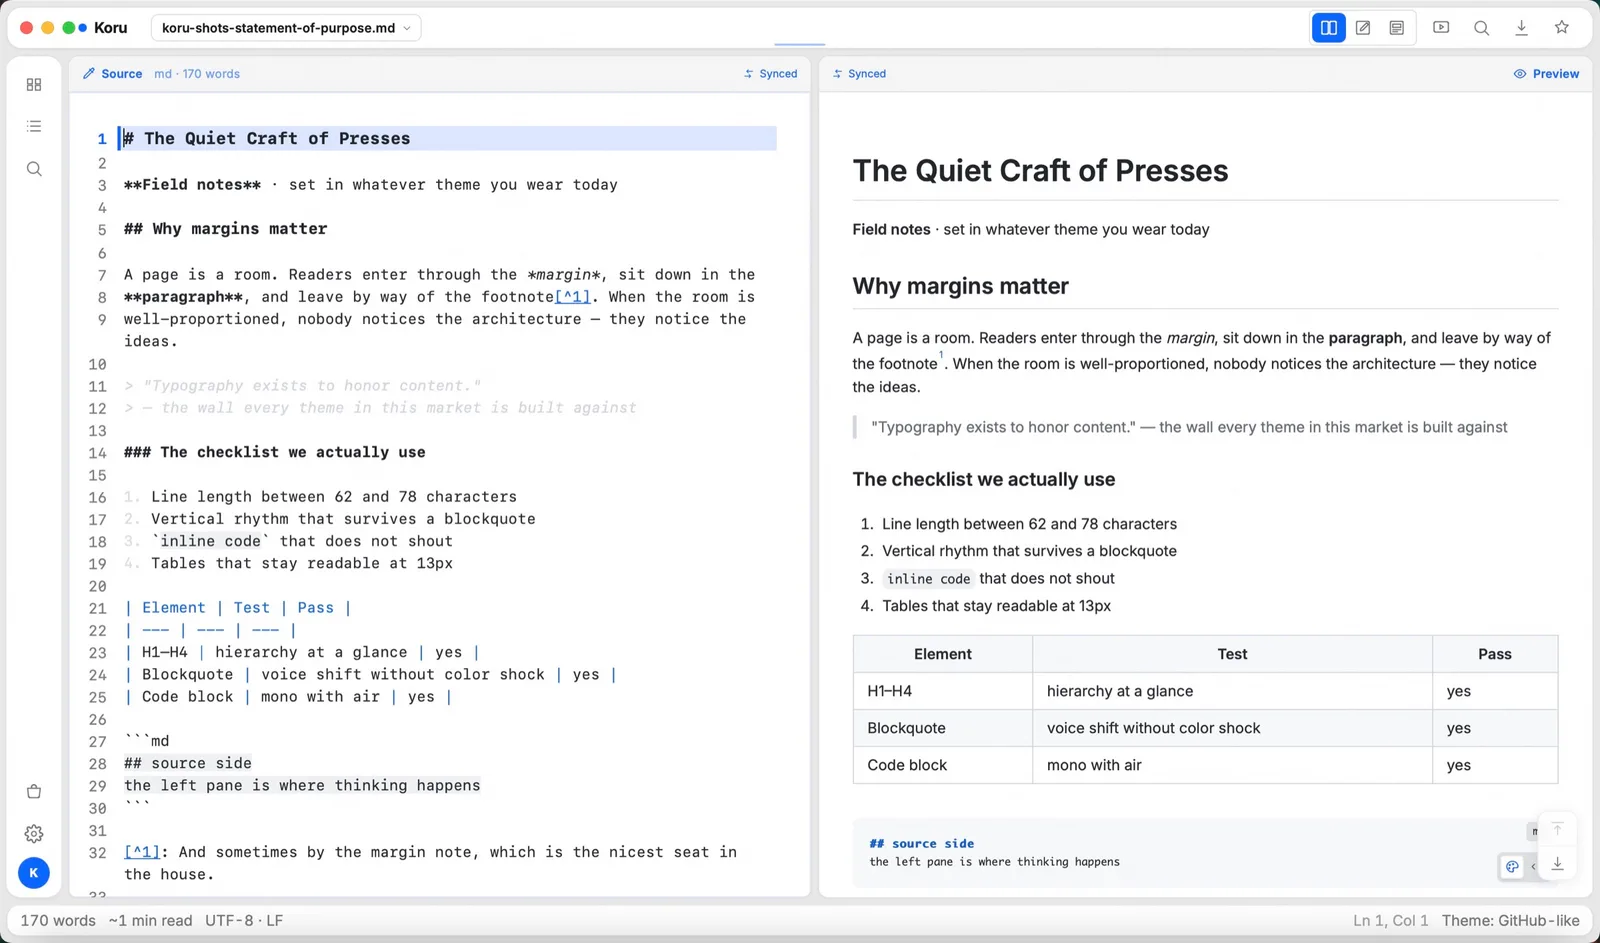Click footnote superscript 1 in preview
Screen dimensions: 1600x943
[x=941, y=355]
